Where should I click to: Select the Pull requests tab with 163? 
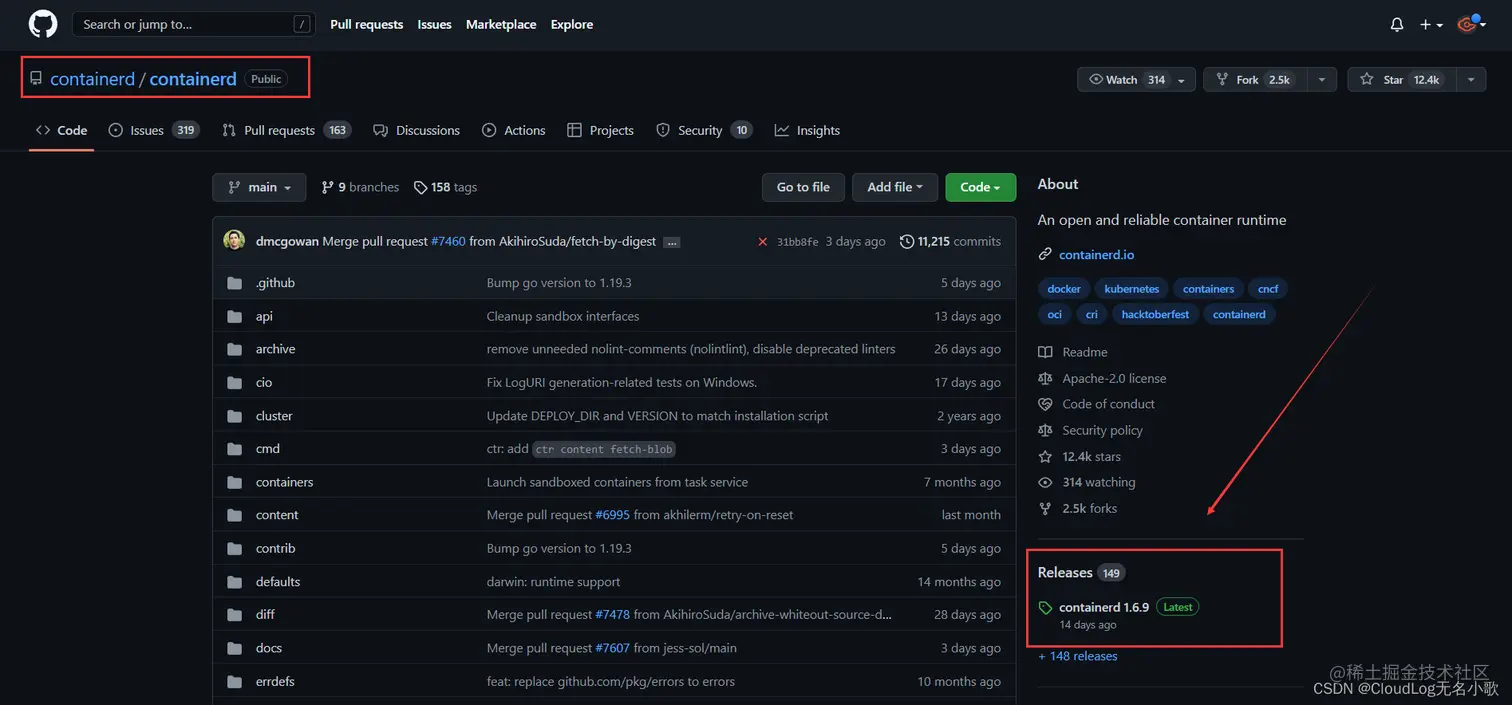(x=287, y=130)
